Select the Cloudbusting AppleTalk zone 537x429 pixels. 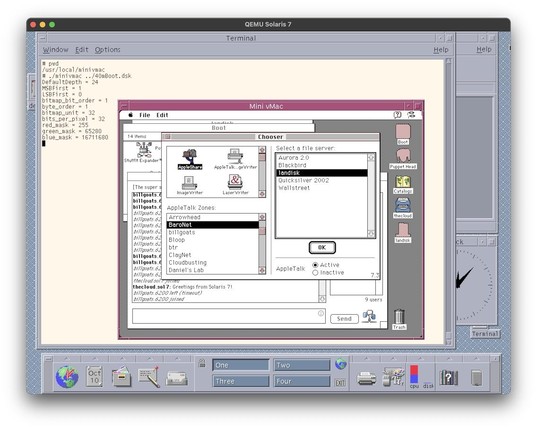(188, 263)
